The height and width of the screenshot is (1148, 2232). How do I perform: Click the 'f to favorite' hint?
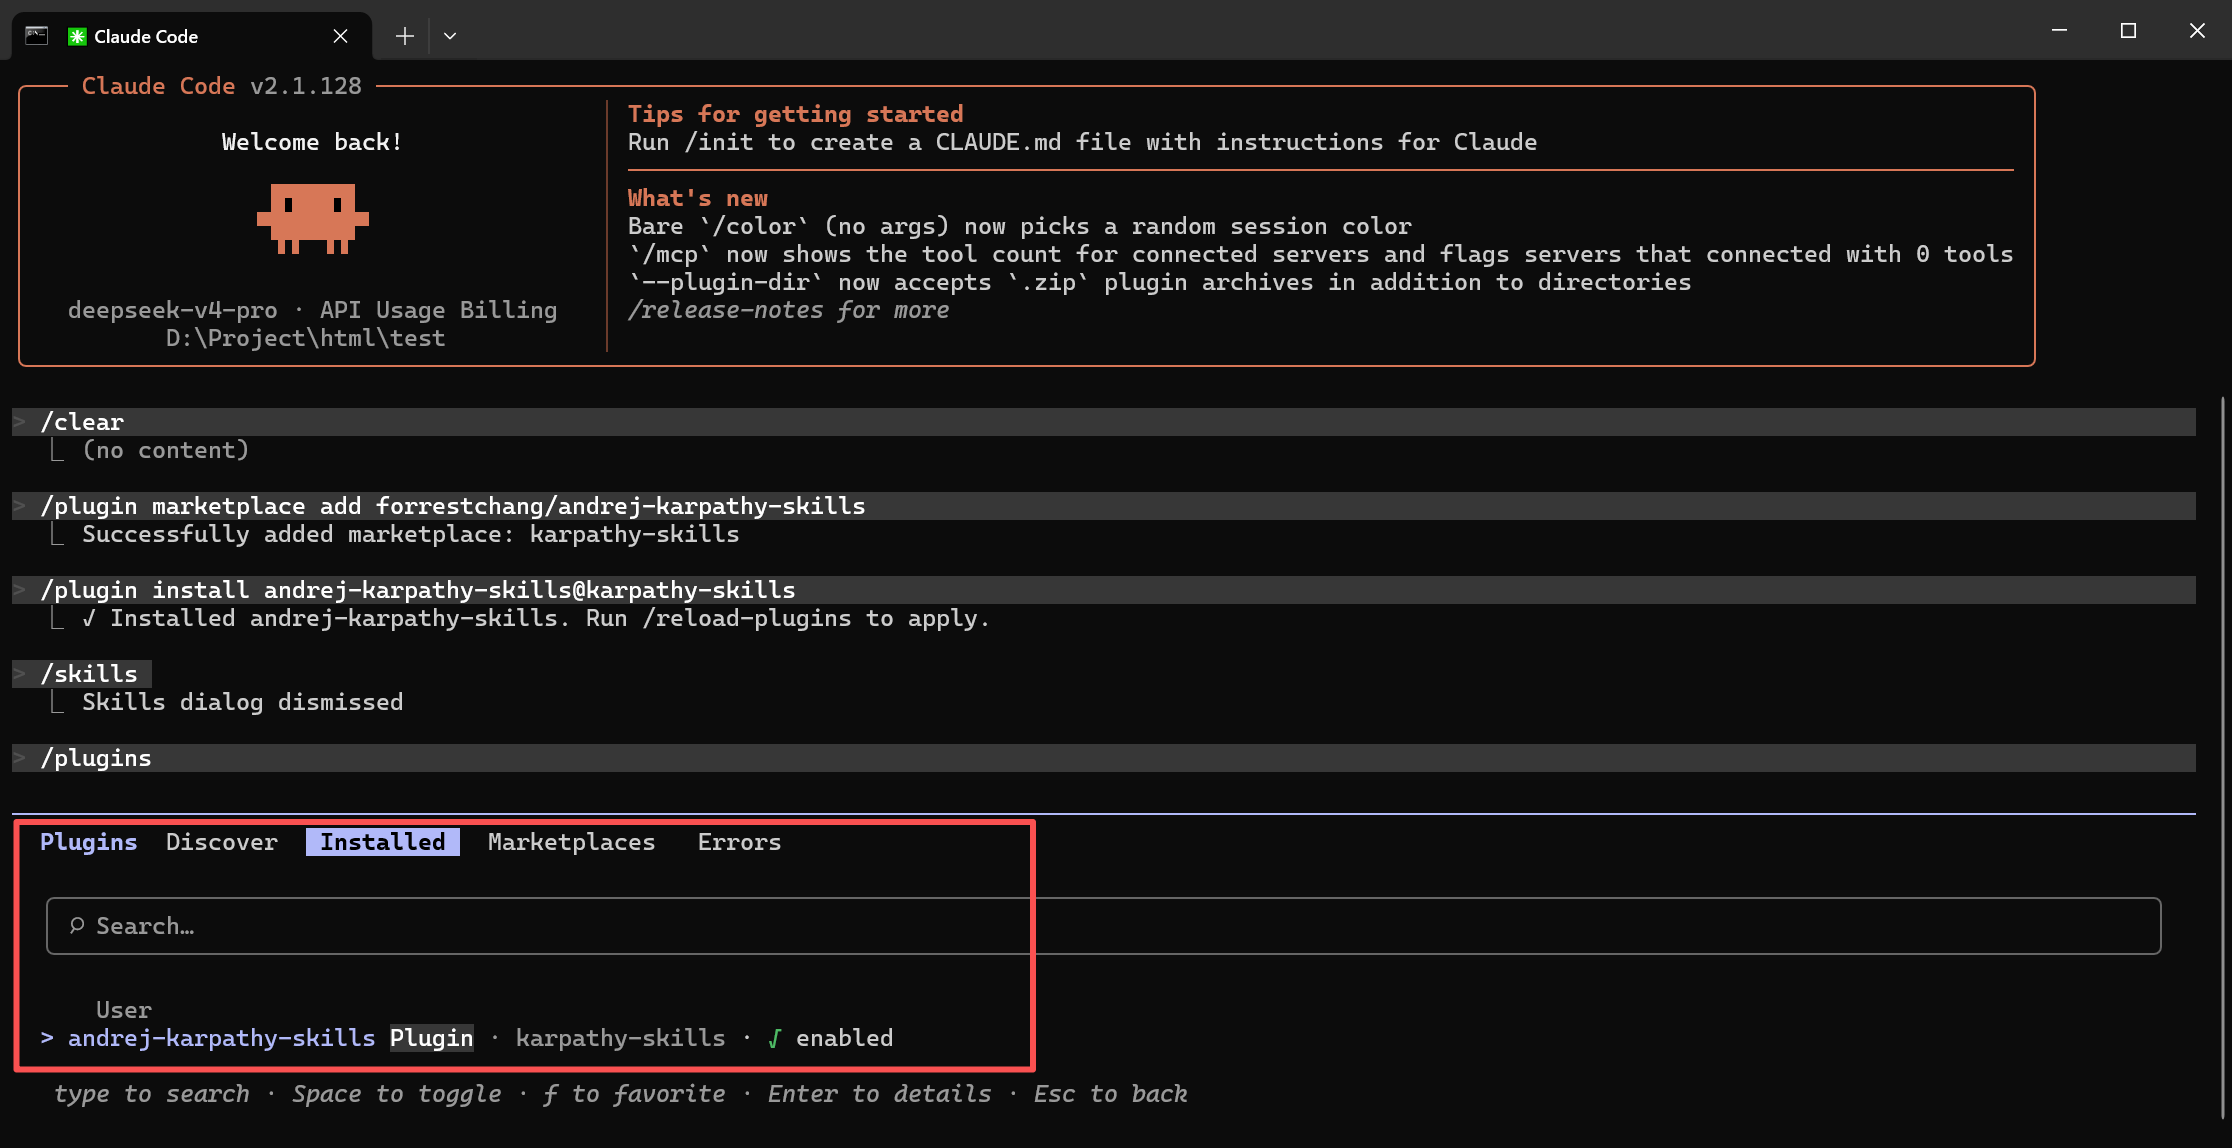coord(635,1094)
